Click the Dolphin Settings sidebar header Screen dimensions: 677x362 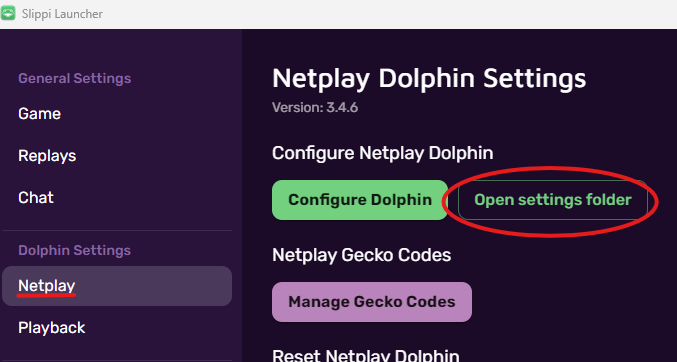tap(74, 250)
